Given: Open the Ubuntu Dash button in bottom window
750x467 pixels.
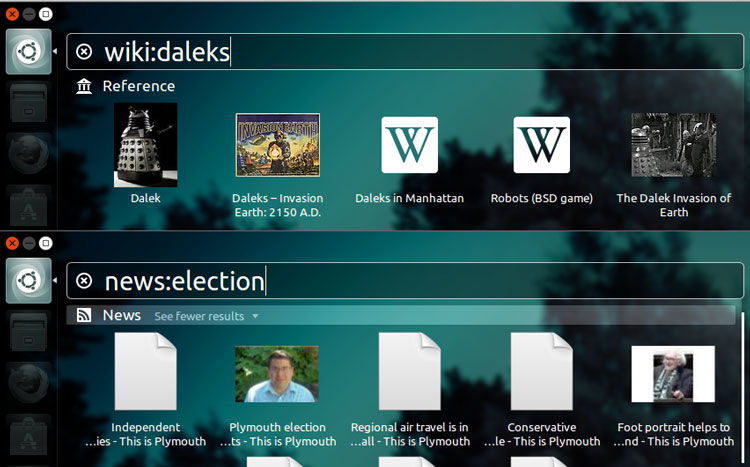Looking at the screenshot, I should pyautogui.click(x=29, y=281).
